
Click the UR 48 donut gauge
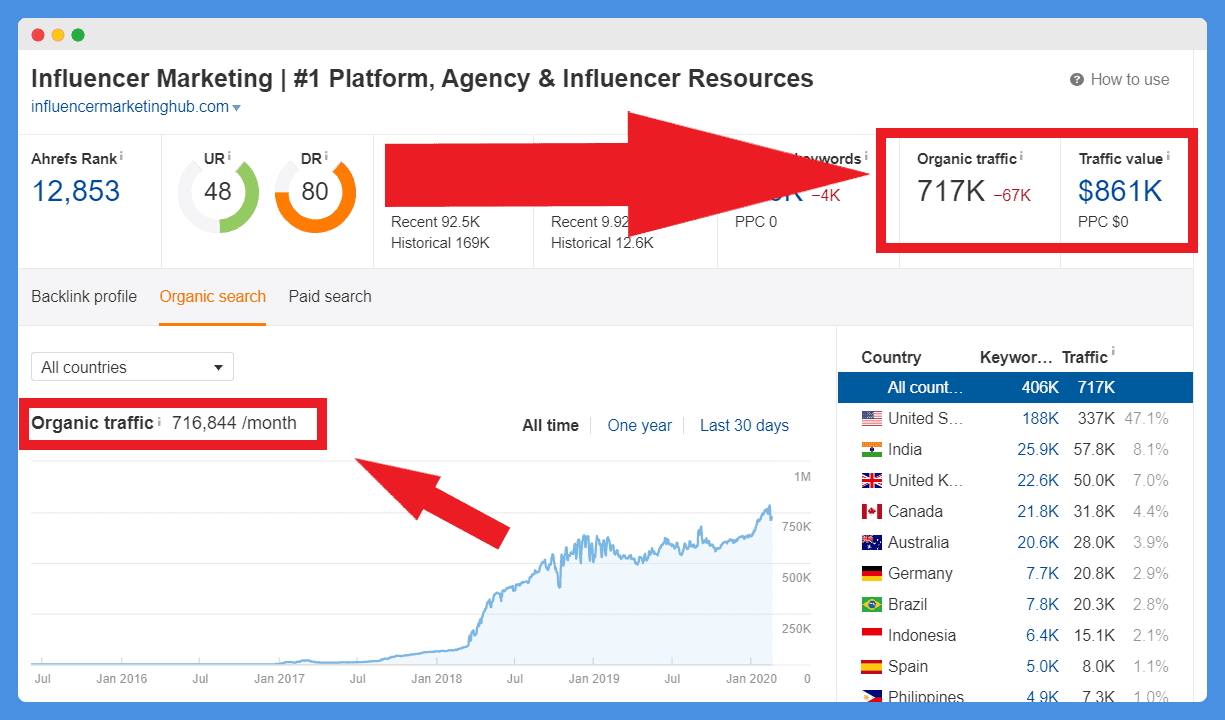pos(218,192)
